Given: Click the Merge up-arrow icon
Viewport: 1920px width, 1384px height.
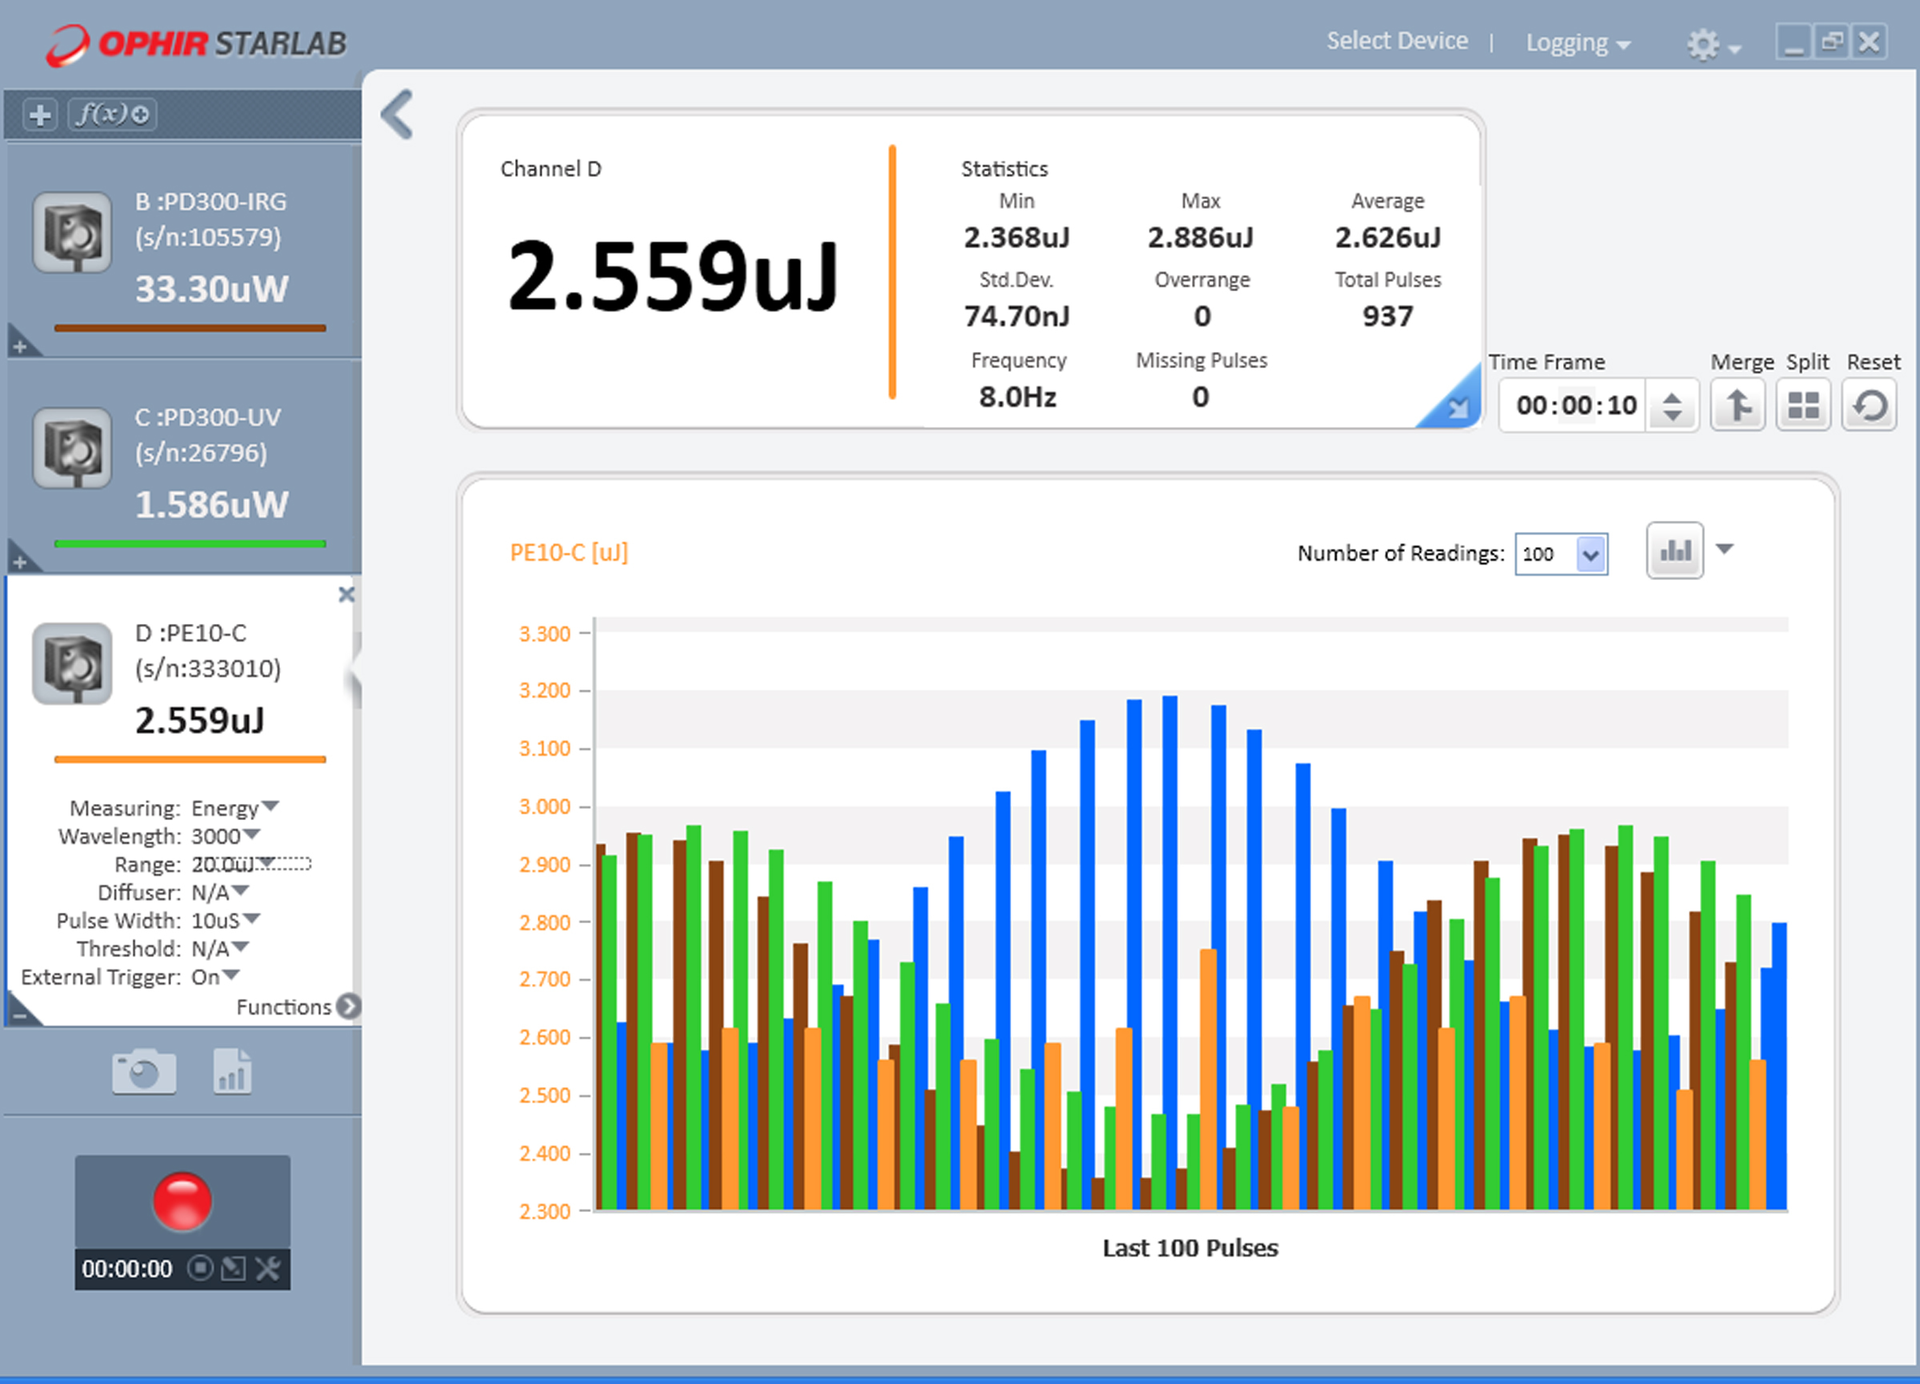Looking at the screenshot, I should pos(1738,405).
